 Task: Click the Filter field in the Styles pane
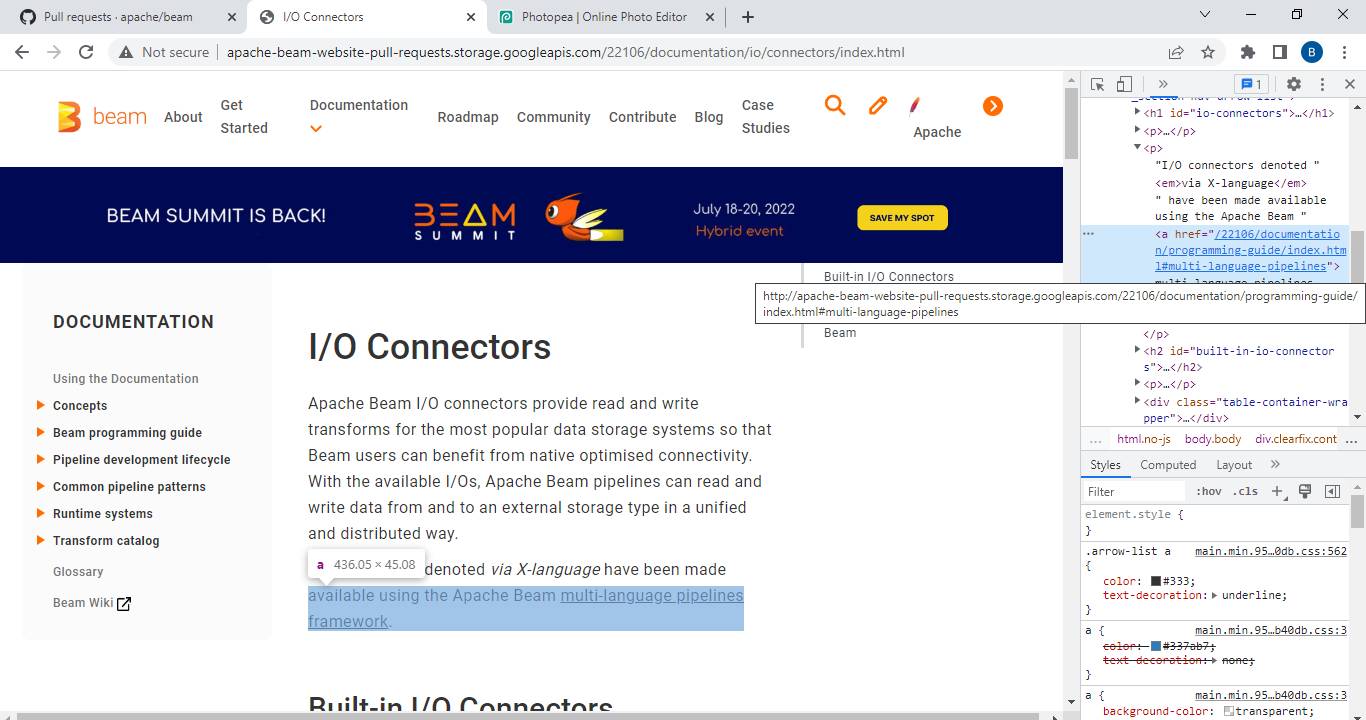[1134, 490]
